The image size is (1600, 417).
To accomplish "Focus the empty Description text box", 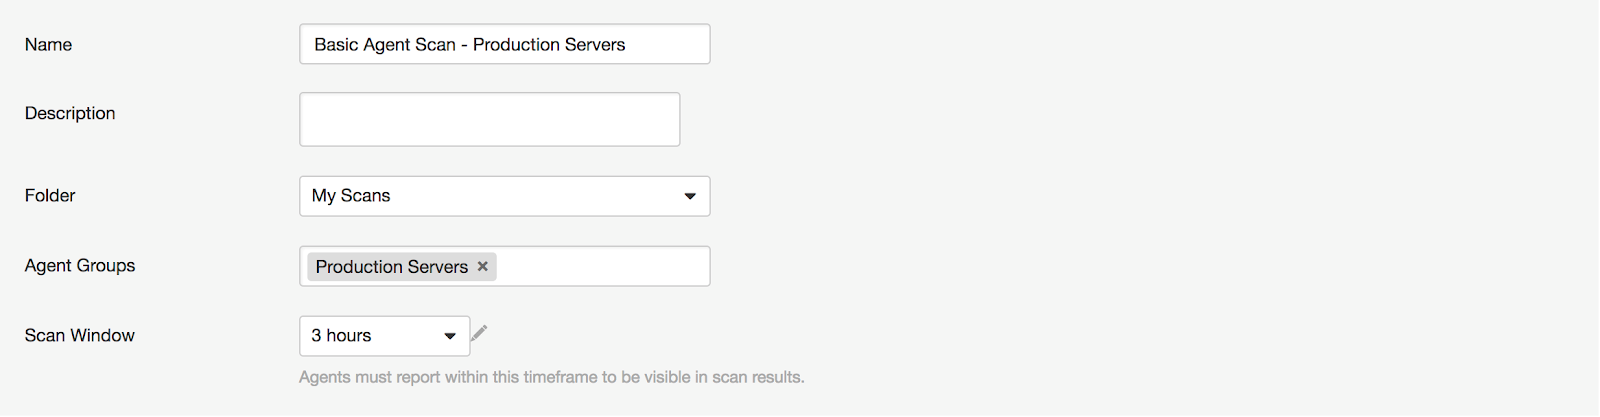I will click(489, 119).
